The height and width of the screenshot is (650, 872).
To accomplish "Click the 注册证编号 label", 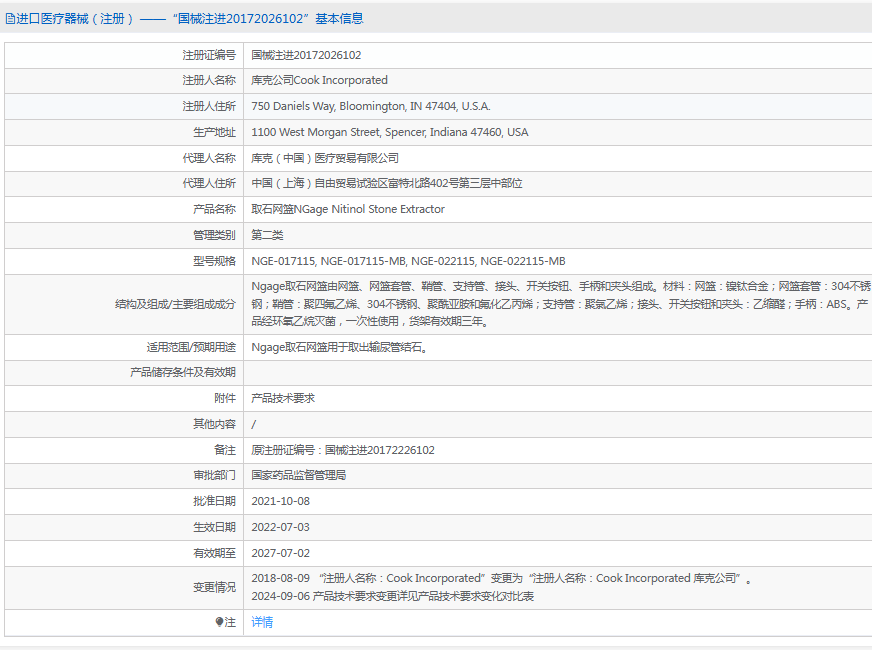I will click(209, 55).
